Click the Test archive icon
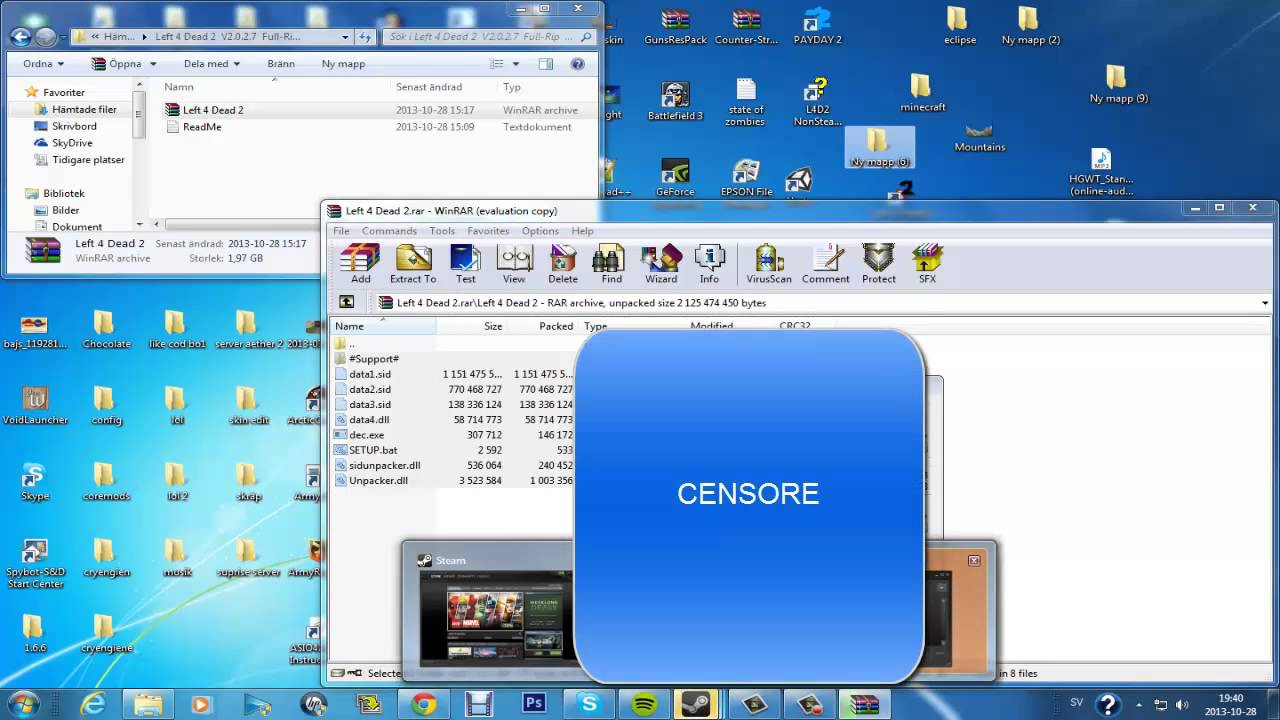 (x=466, y=264)
